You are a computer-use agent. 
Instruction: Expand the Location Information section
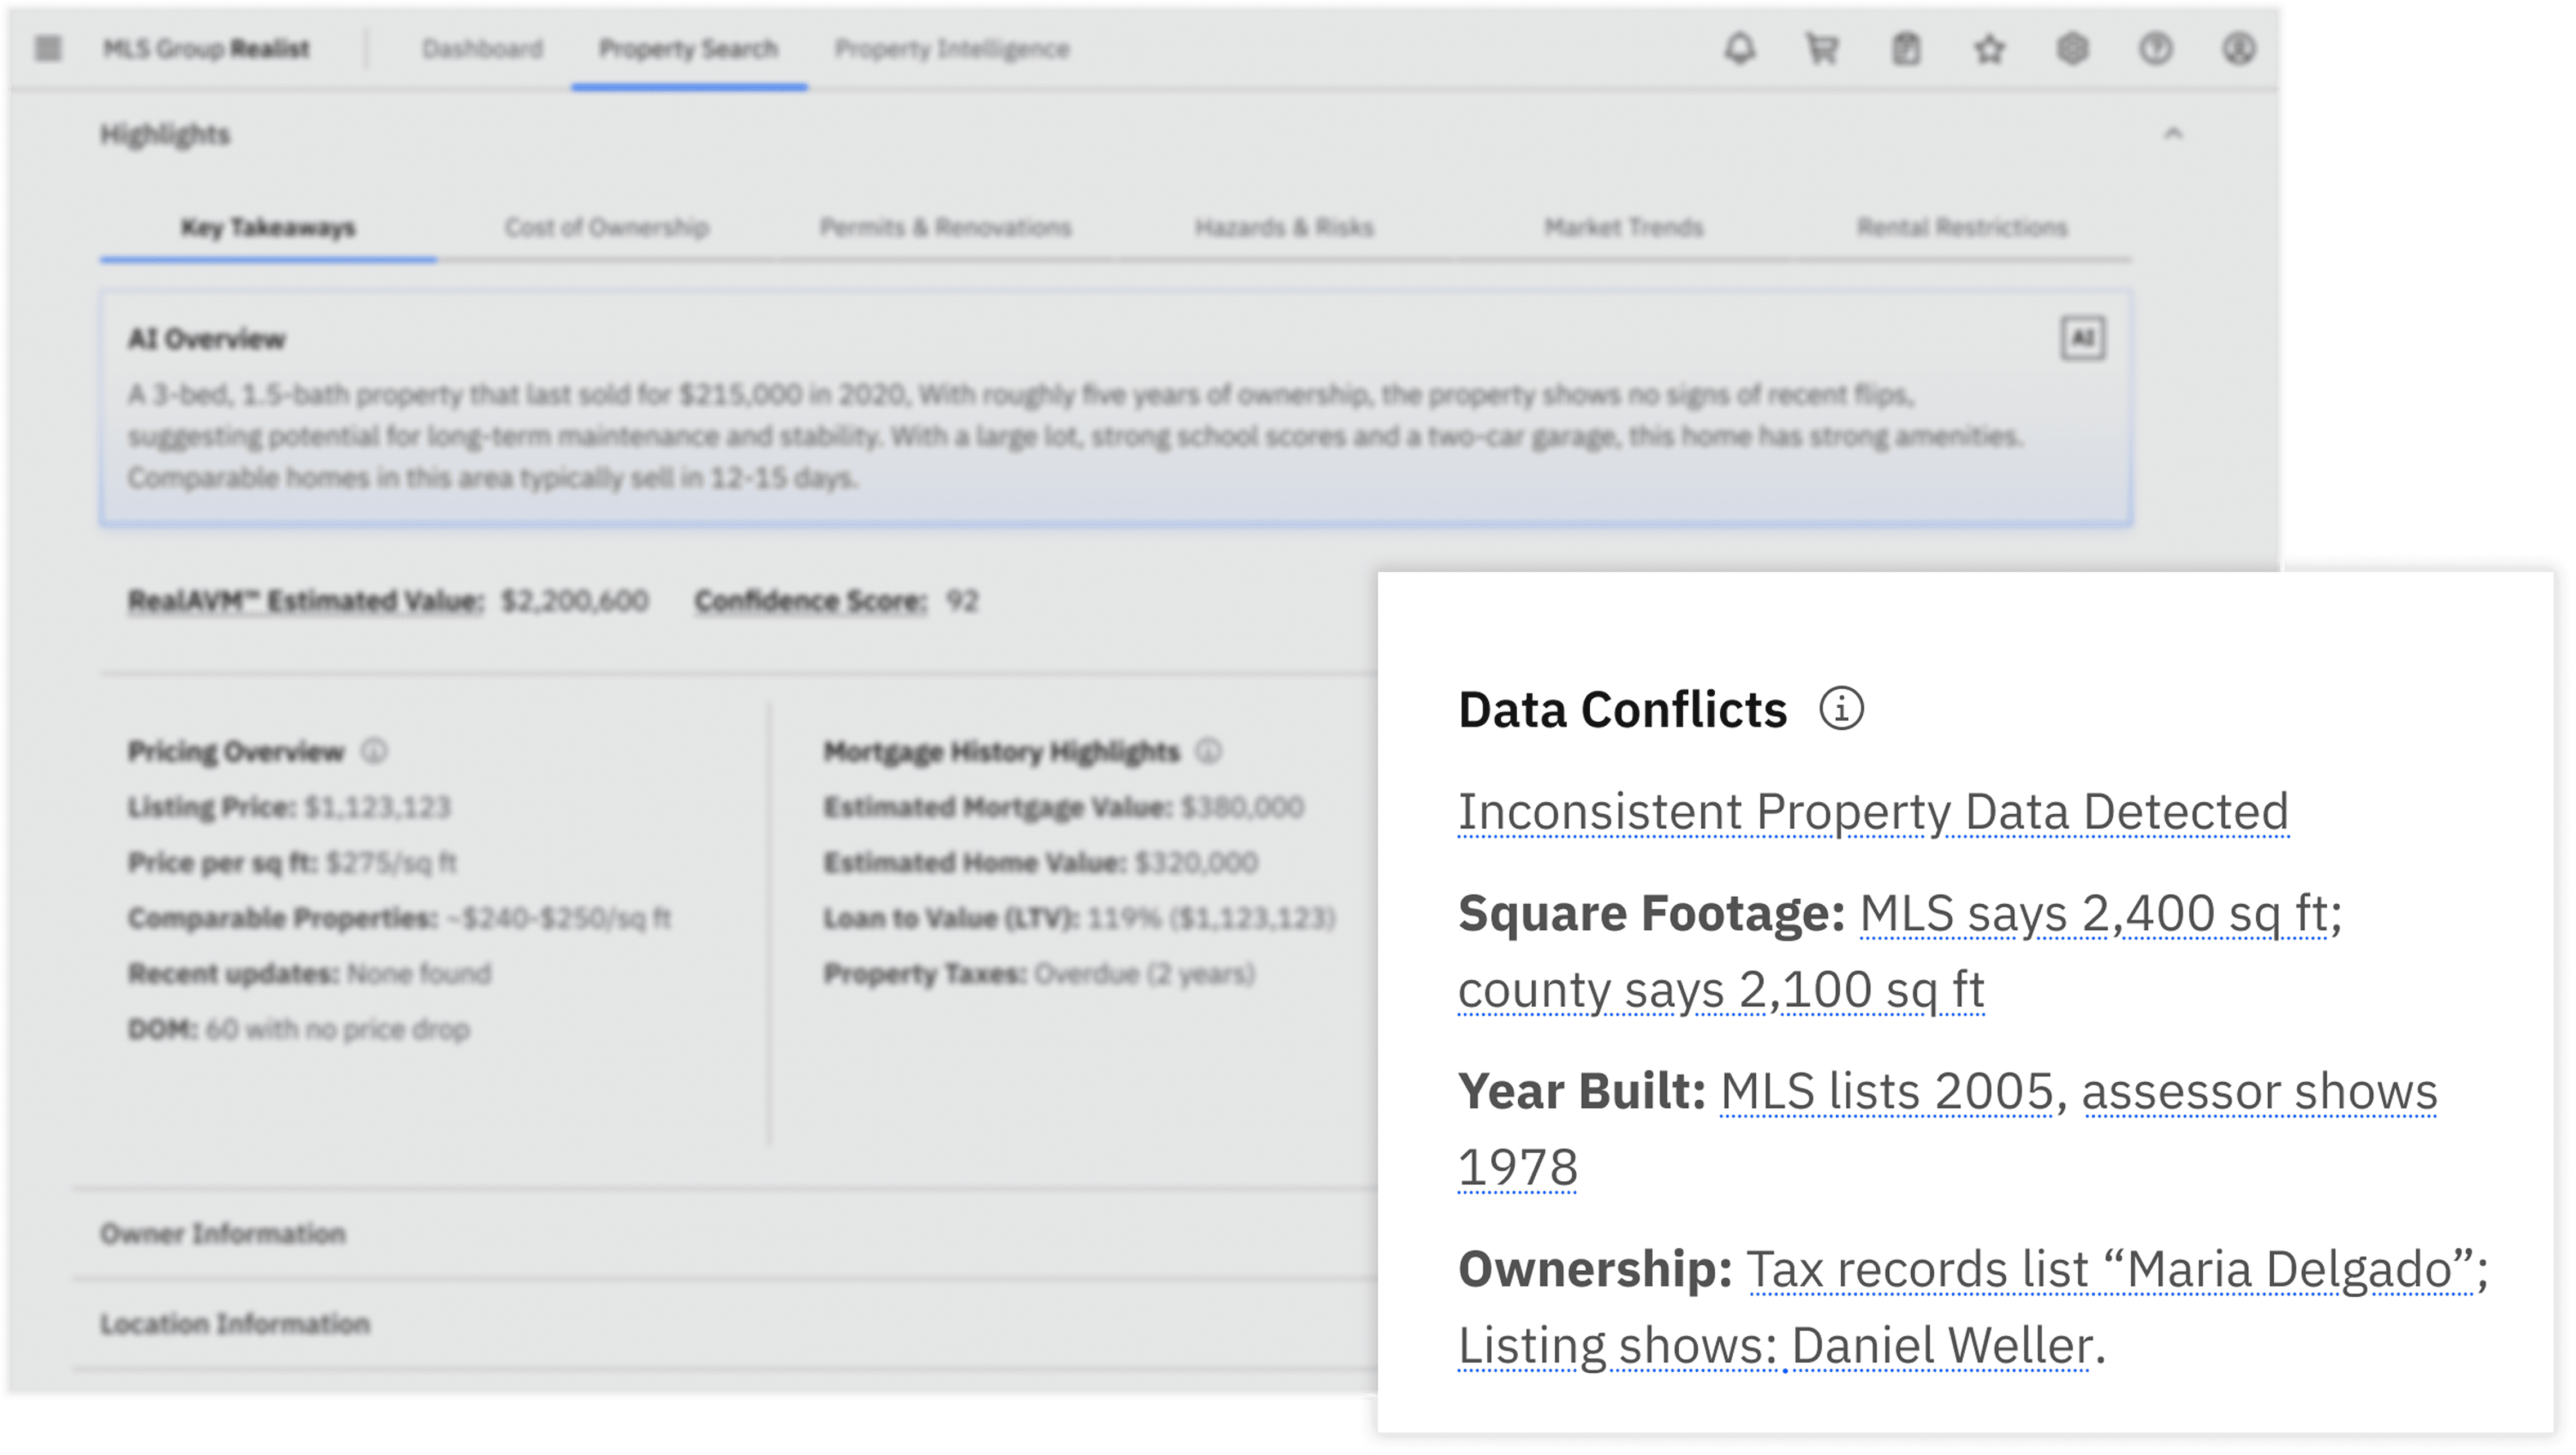(x=235, y=1324)
